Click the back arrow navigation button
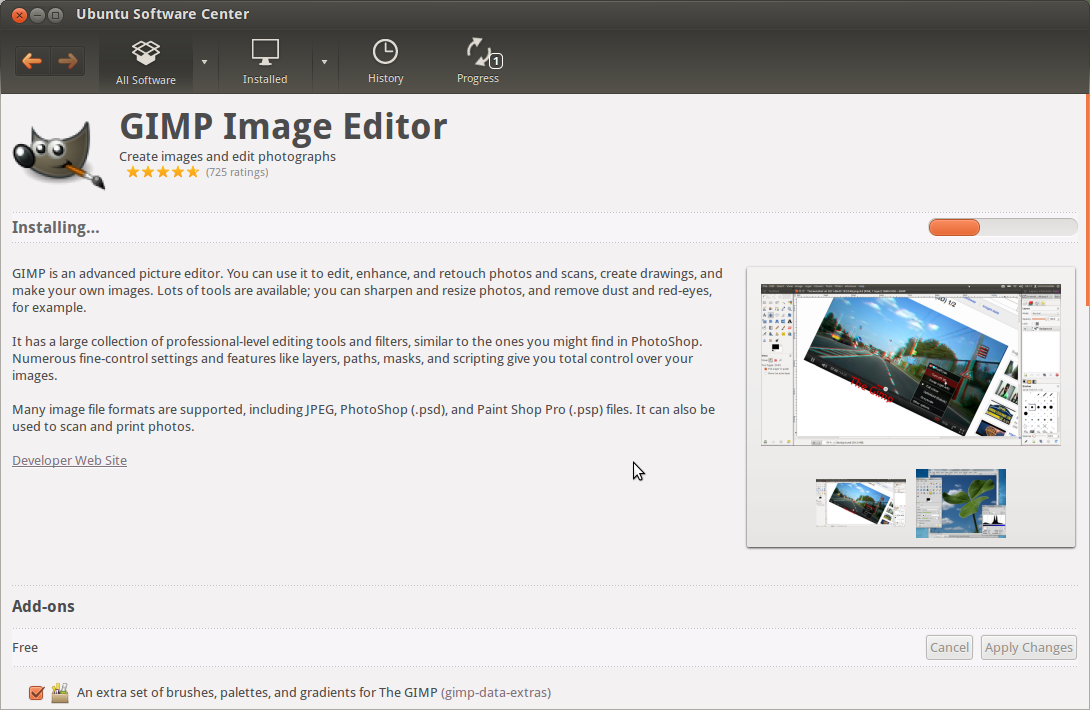This screenshot has width=1090, height=710. (x=32, y=61)
